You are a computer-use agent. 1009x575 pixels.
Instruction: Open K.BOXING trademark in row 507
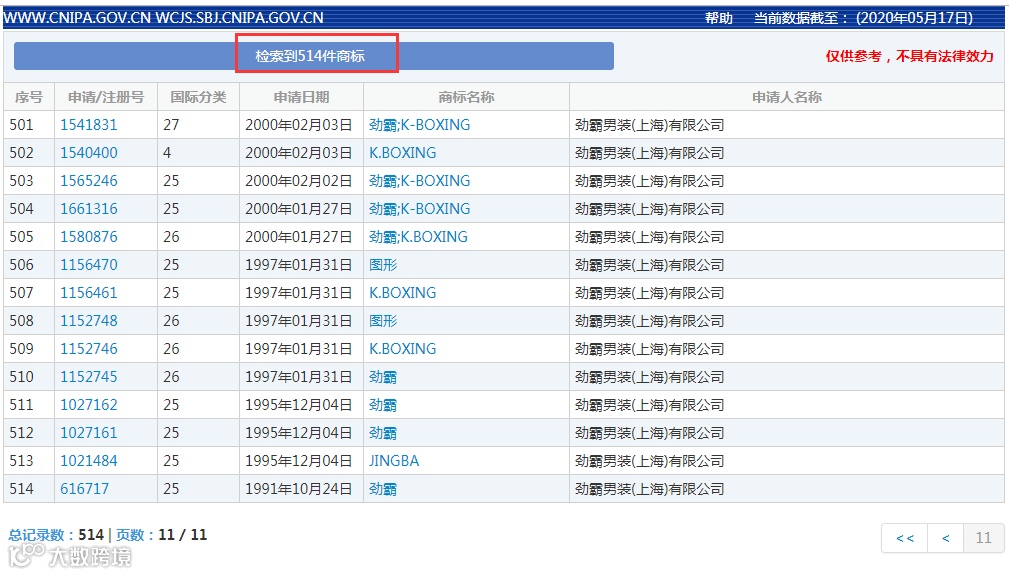pyautogui.click(x=402, y=293)
